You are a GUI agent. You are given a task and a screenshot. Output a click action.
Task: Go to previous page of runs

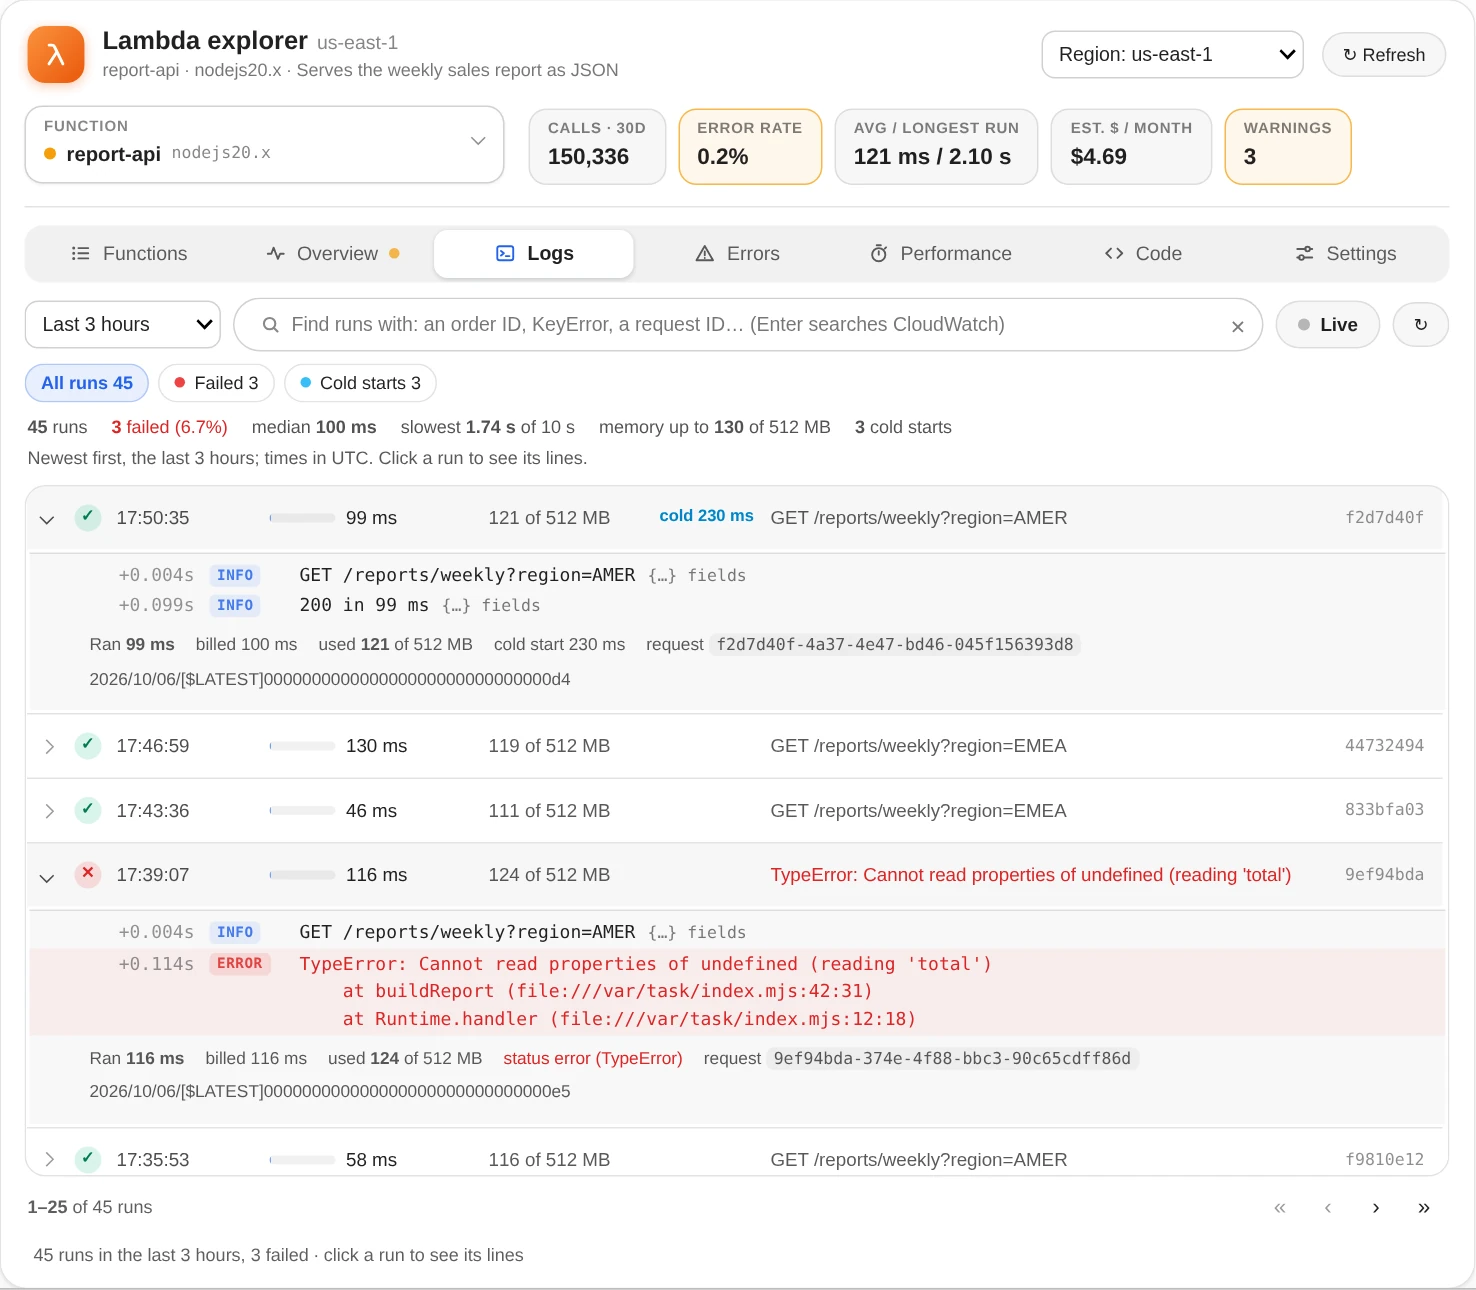[x=1328, y=1208]
